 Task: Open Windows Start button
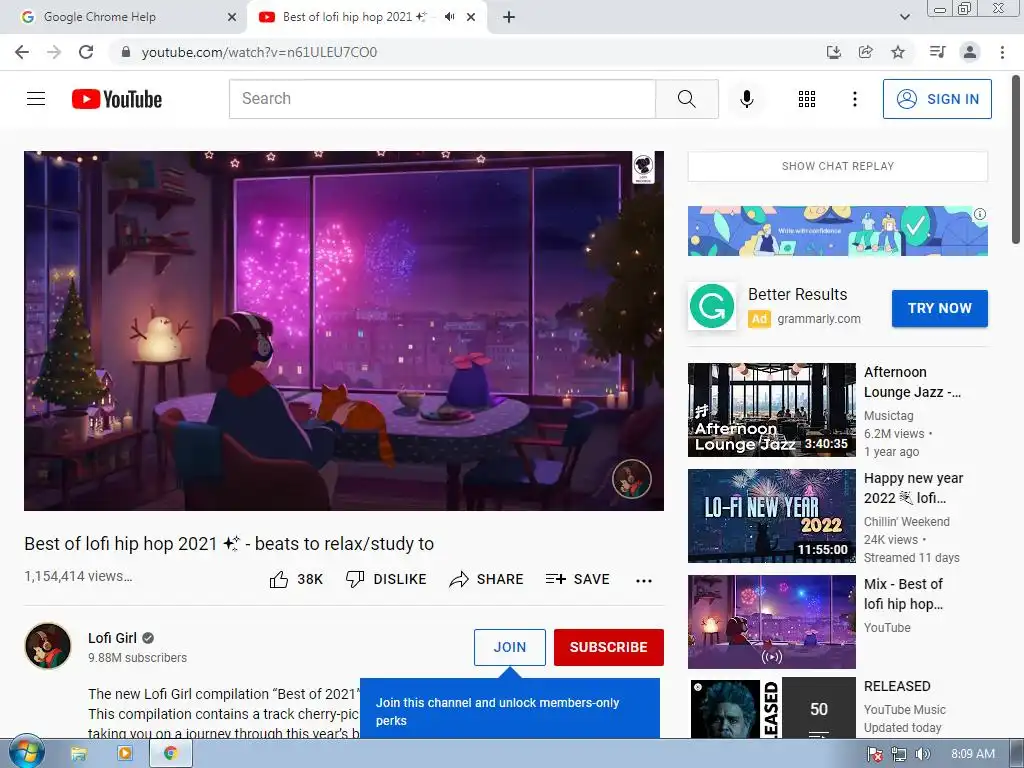tap(26, 753)
